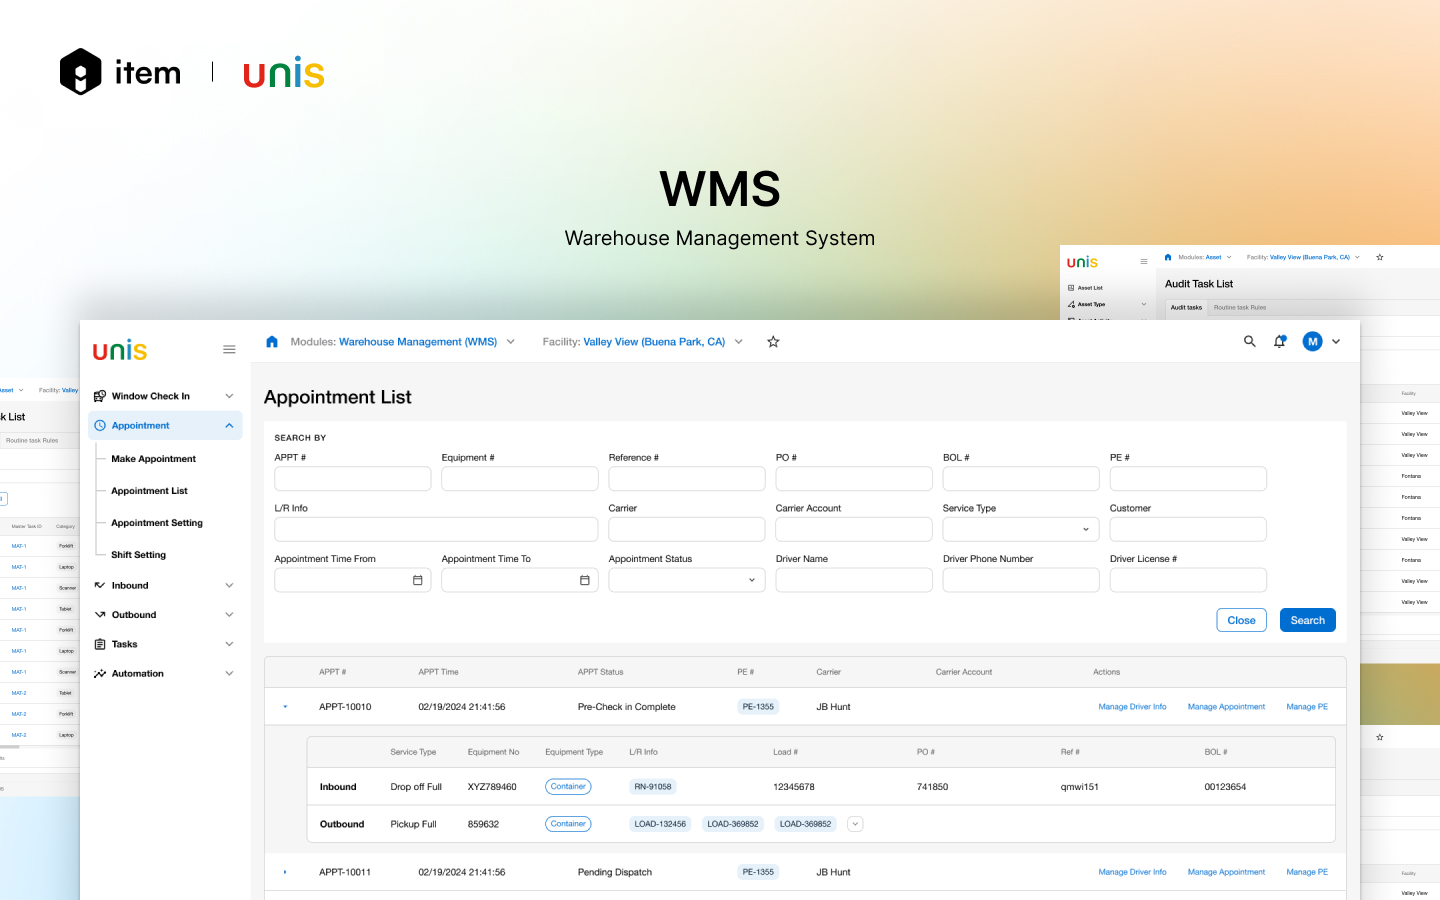Screen dimensions: 1440x900
Task: Click the PO # input field
Action: 854,479
